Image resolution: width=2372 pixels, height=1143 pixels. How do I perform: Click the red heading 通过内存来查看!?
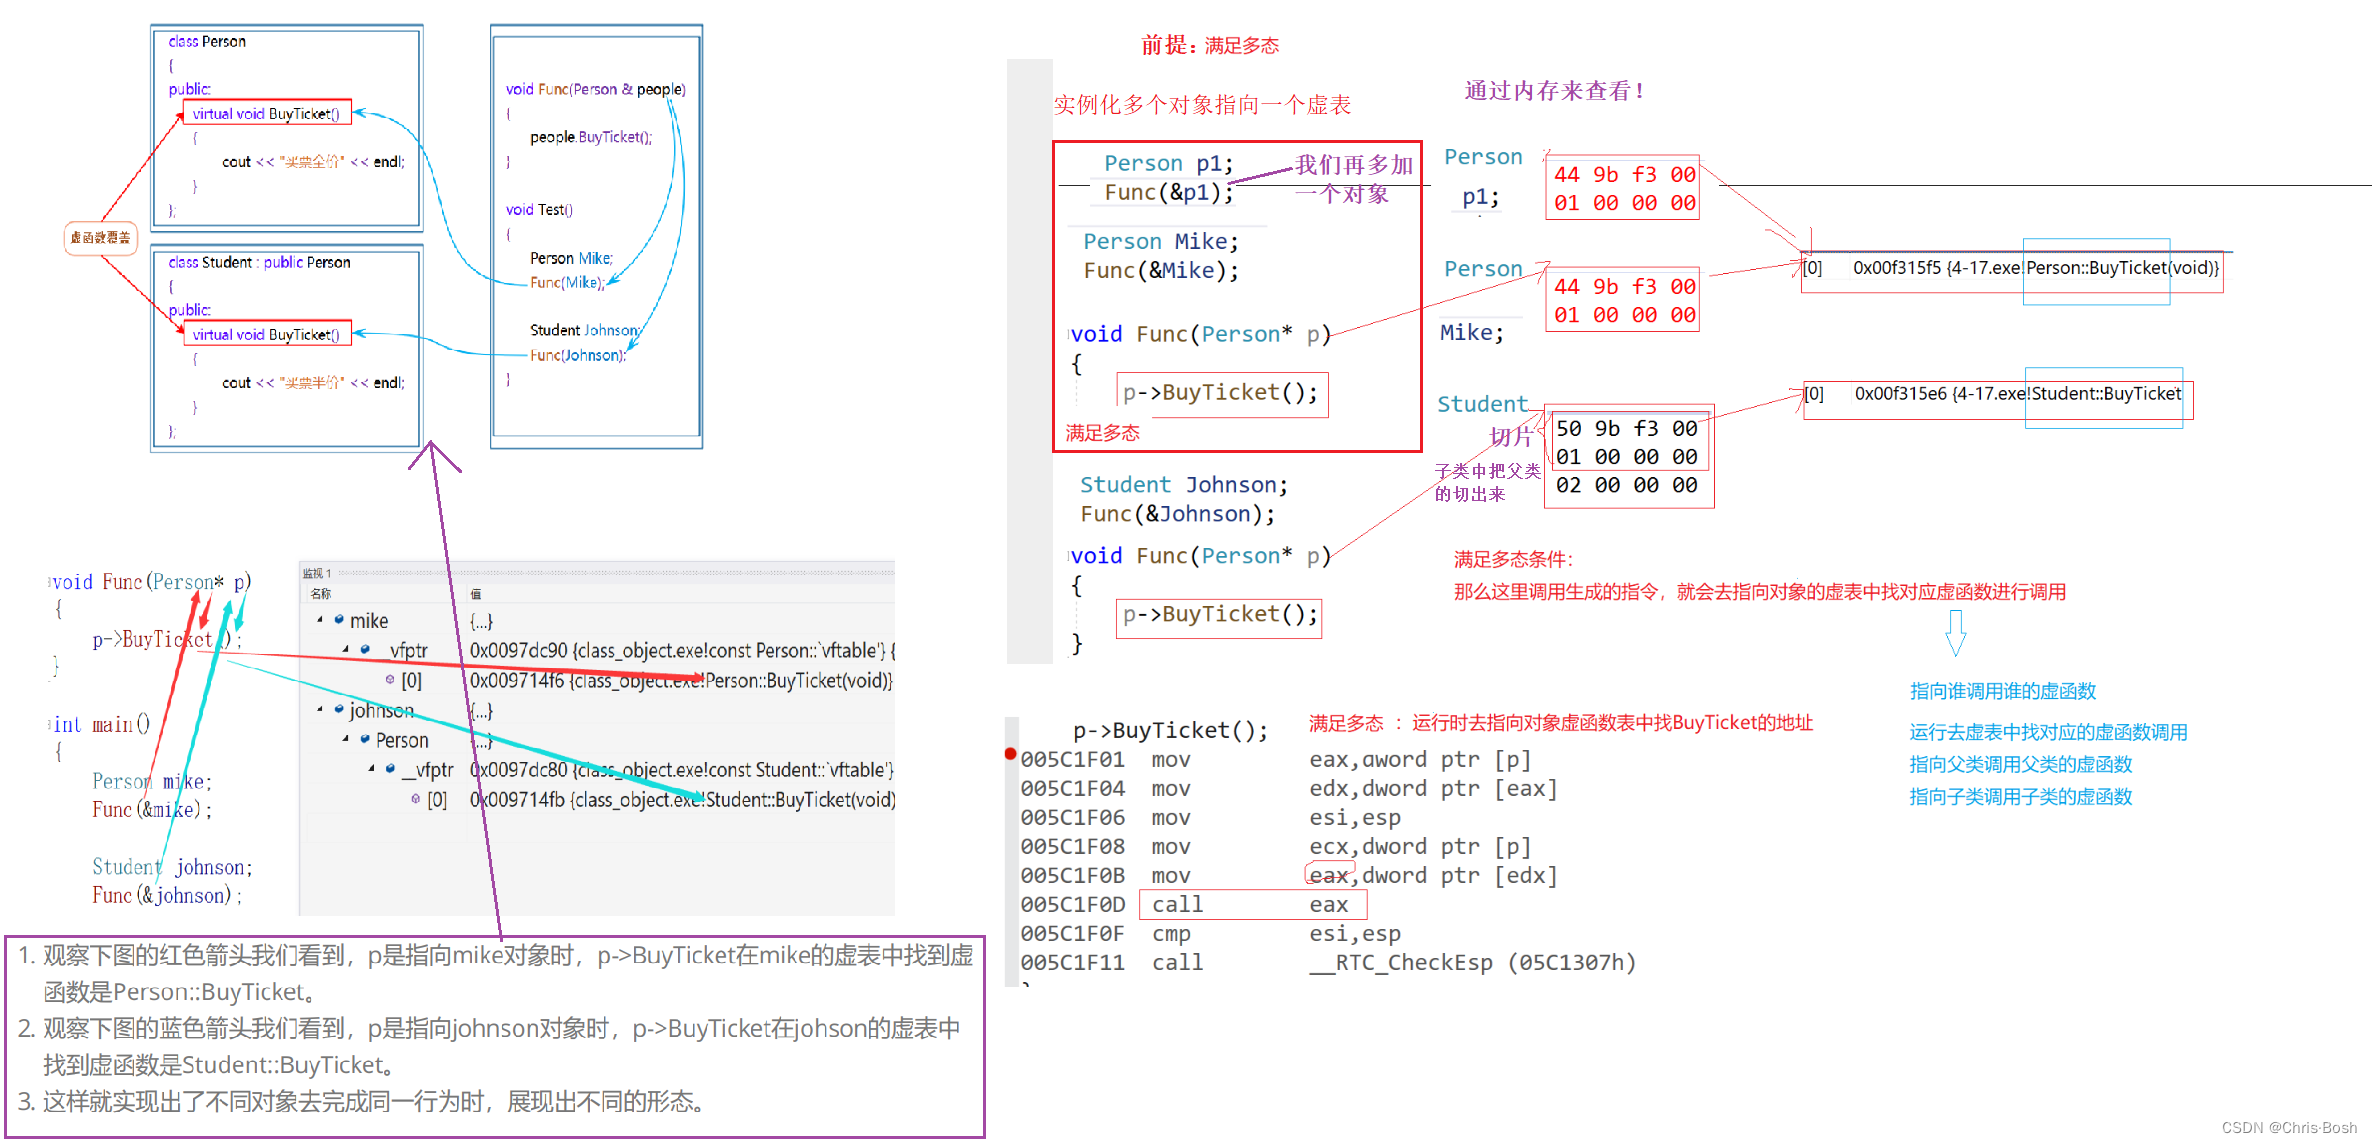click(x=1554, y=91)
